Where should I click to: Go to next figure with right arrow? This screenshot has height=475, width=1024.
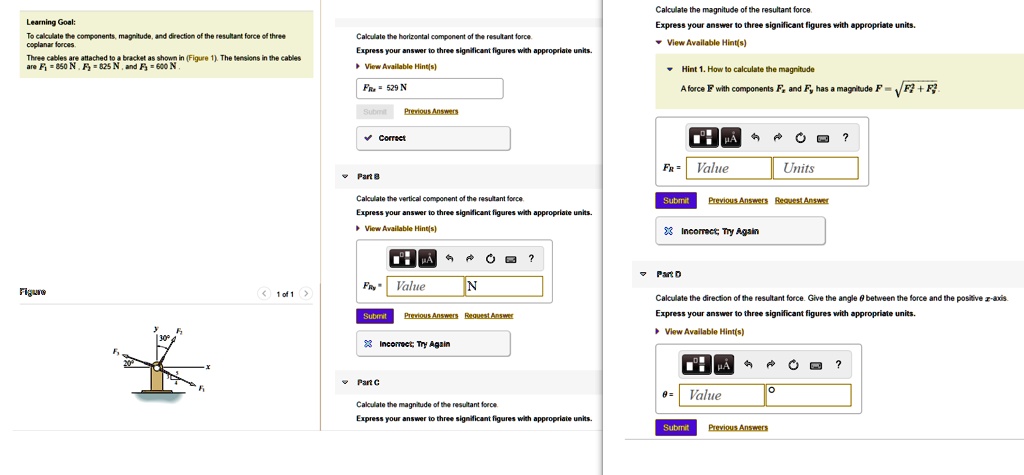306,294
